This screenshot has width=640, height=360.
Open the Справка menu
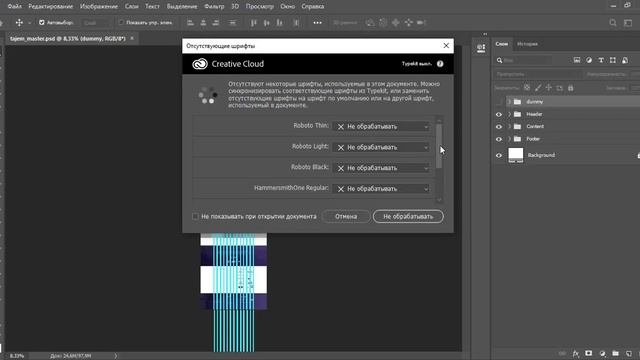point(313,7)
